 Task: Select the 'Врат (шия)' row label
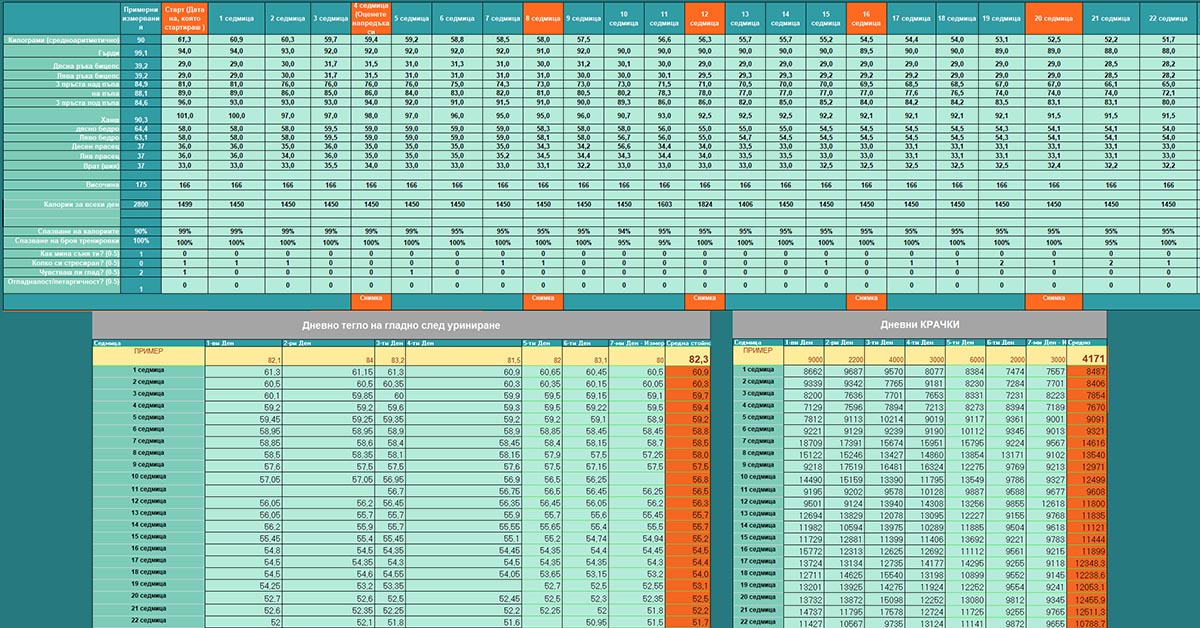(60, 164)
